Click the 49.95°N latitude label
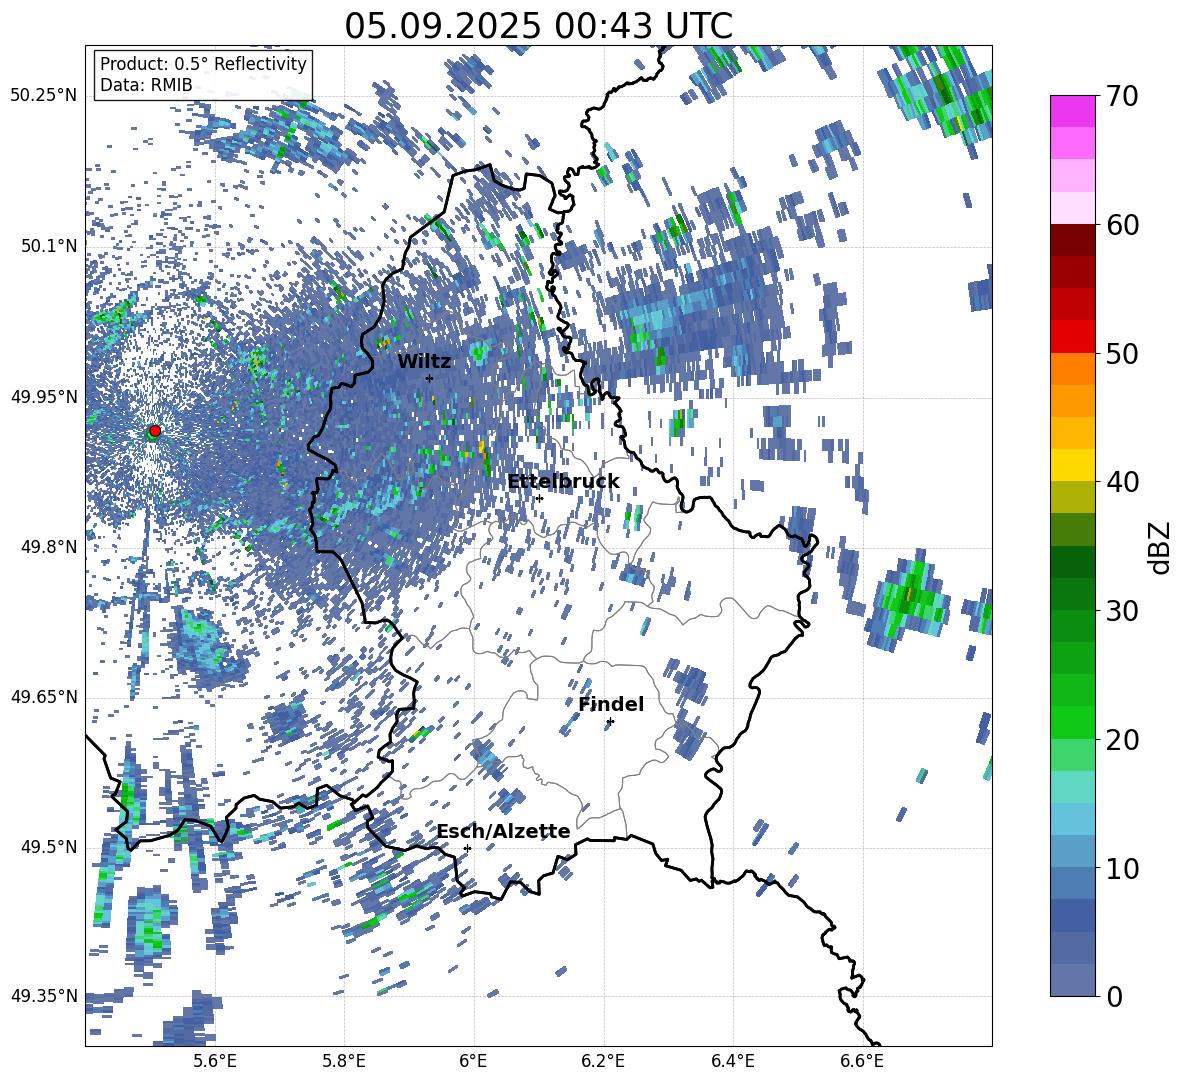The image size is (1184, 1081). pos(44,396)
